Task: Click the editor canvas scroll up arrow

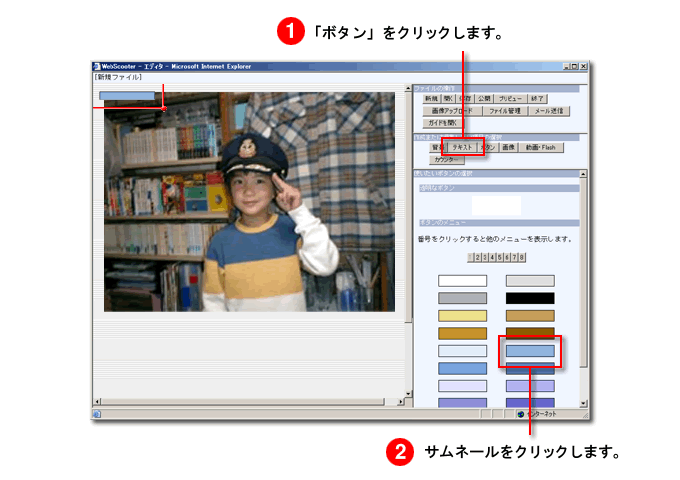Action: pyautogui.click(x=408, y=88)
